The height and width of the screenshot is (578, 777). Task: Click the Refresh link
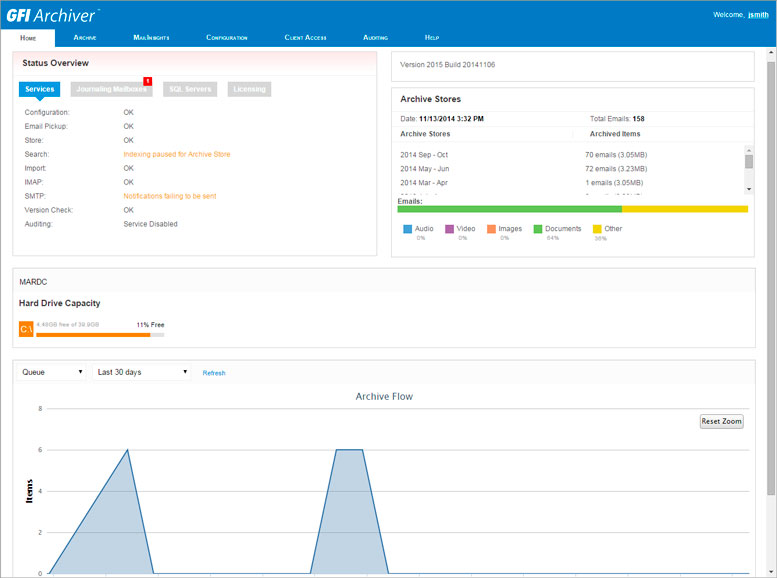coord(214,373)
